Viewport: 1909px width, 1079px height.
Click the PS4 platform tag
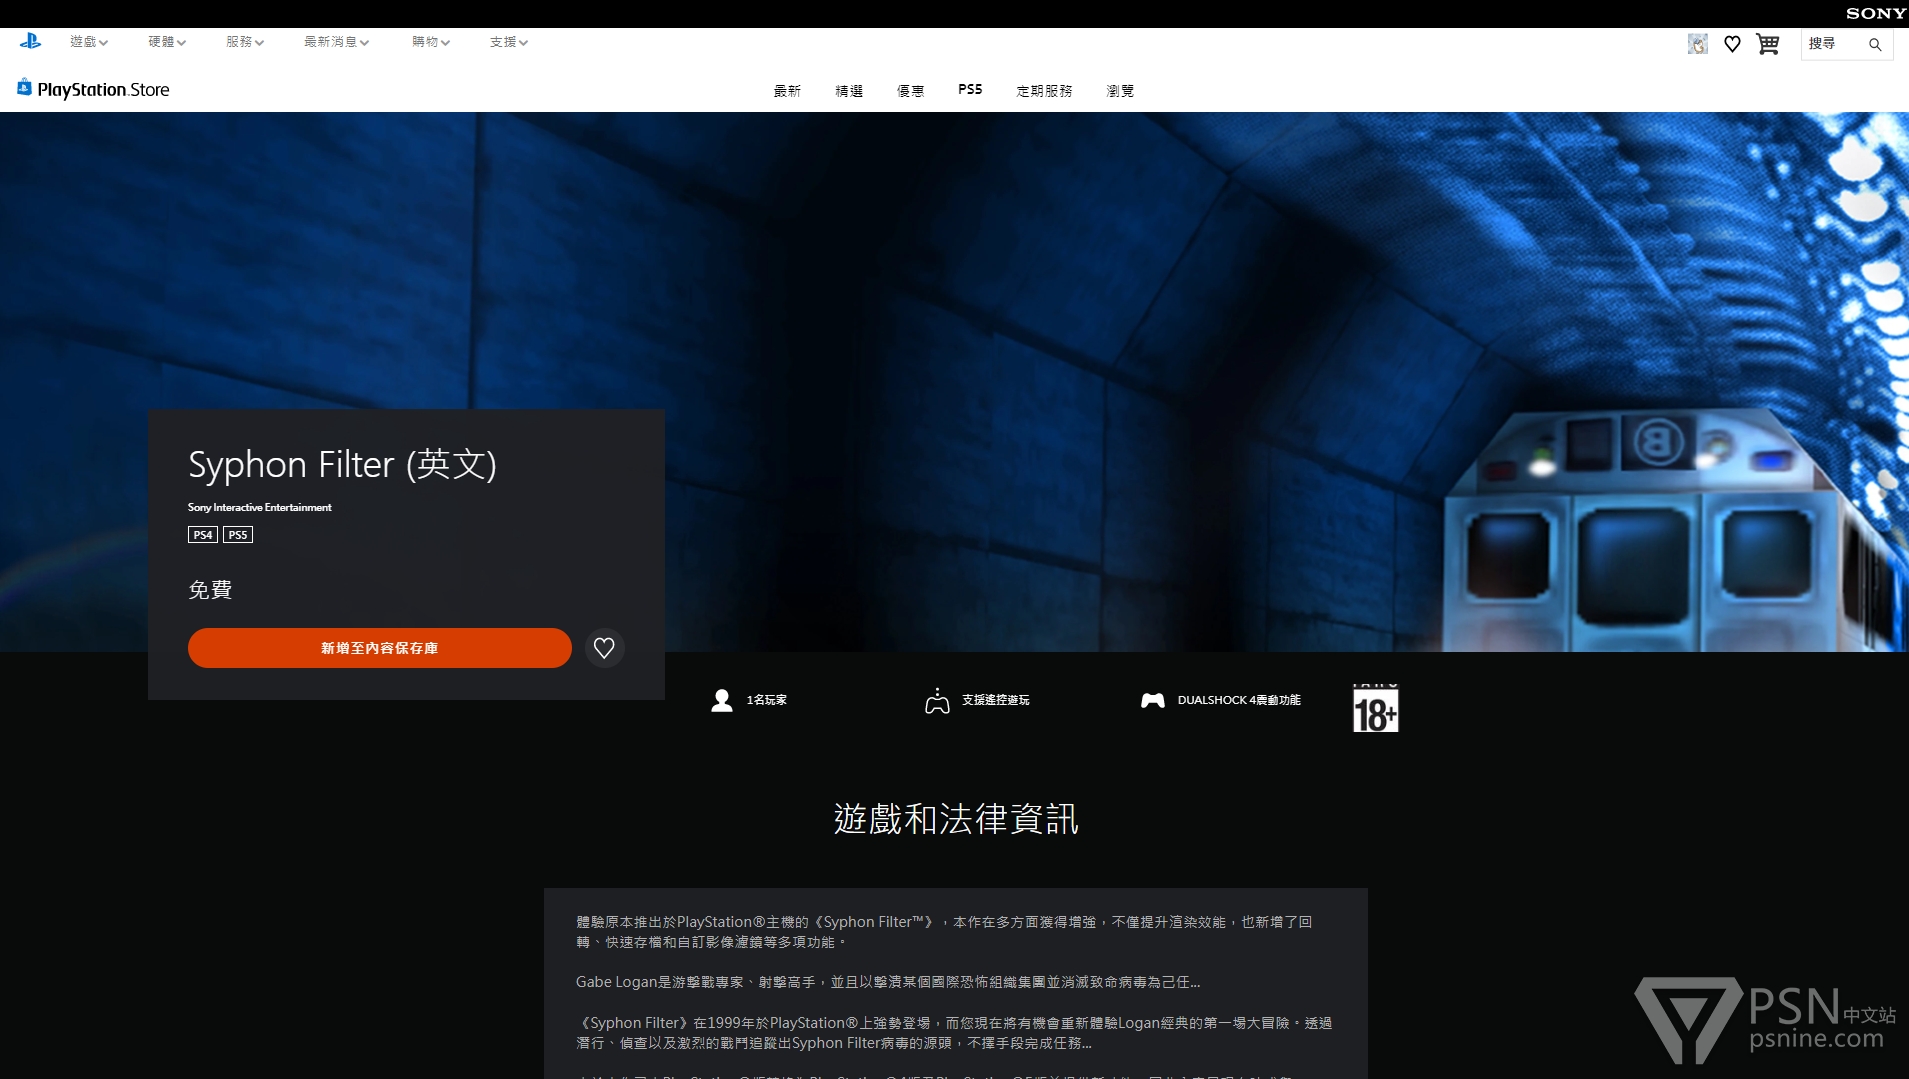click(203, 535)
